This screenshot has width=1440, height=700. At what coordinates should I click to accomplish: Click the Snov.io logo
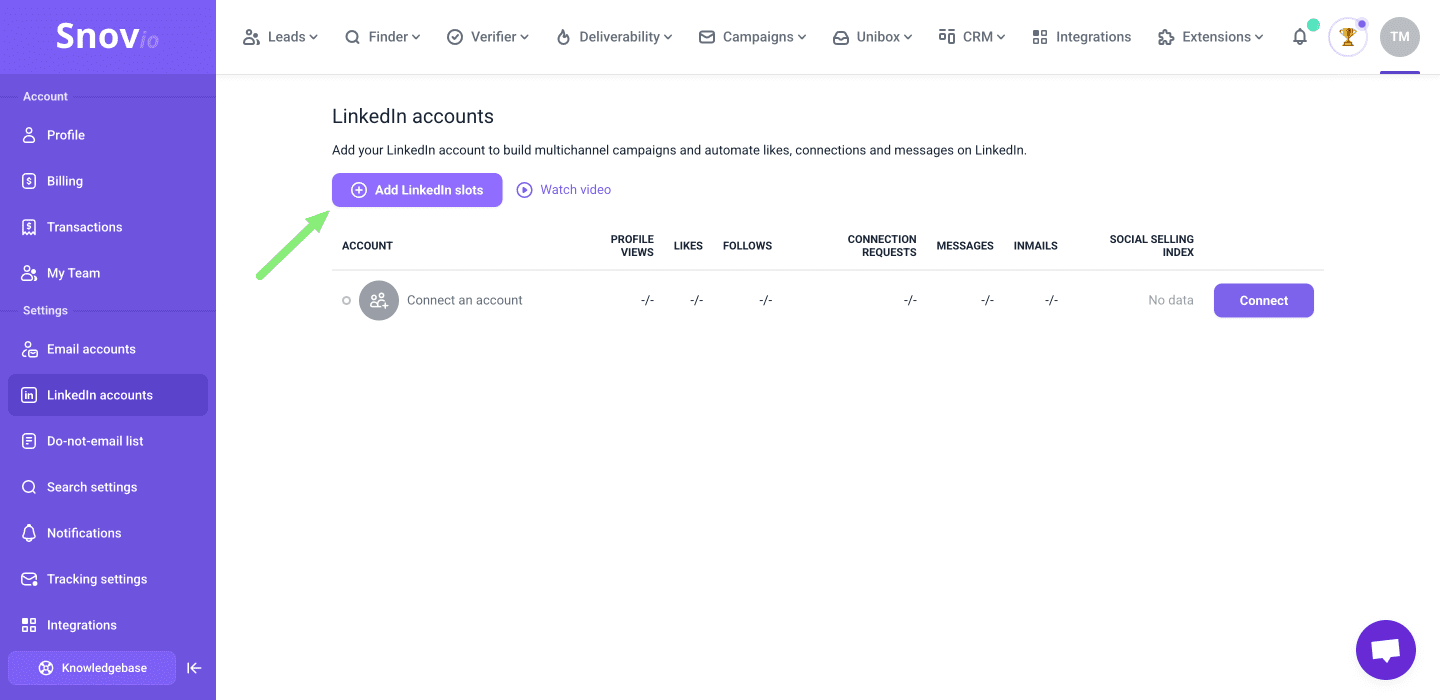(107, 37)
